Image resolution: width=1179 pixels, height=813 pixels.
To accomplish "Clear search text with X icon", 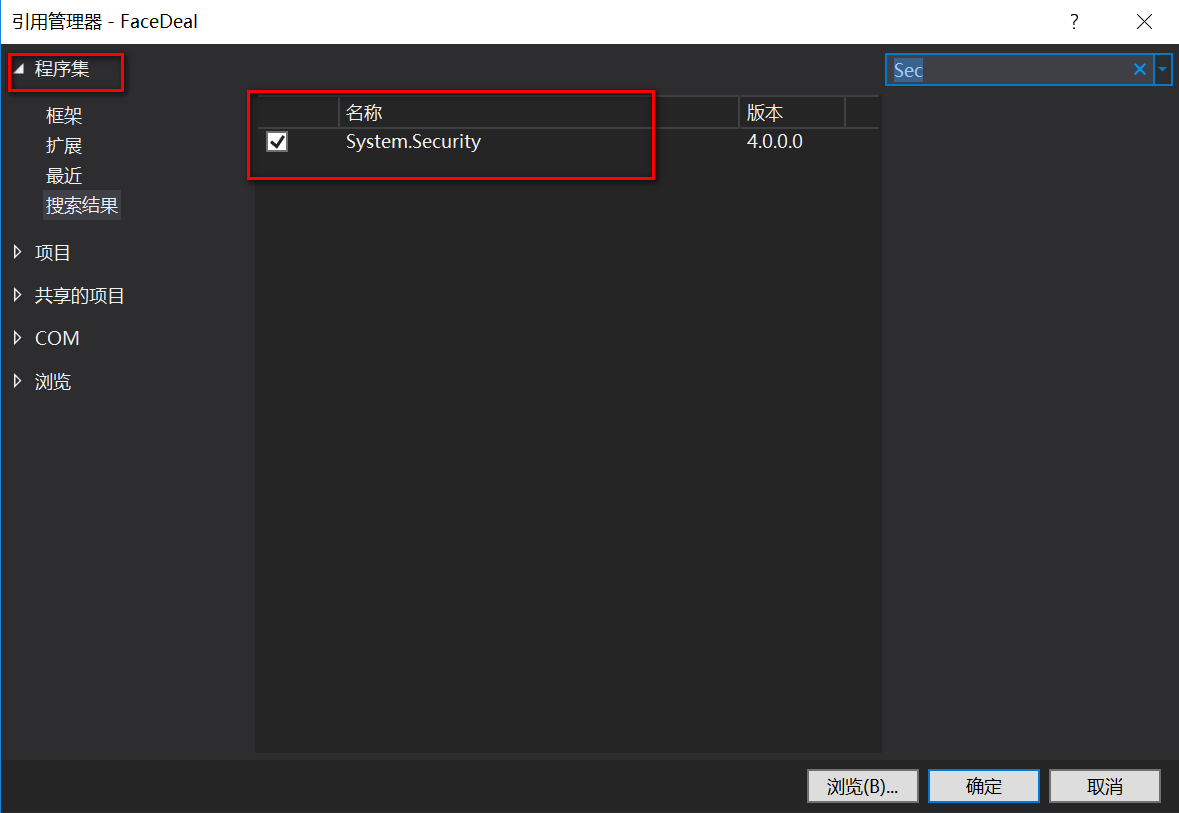I will (1139, 70).
